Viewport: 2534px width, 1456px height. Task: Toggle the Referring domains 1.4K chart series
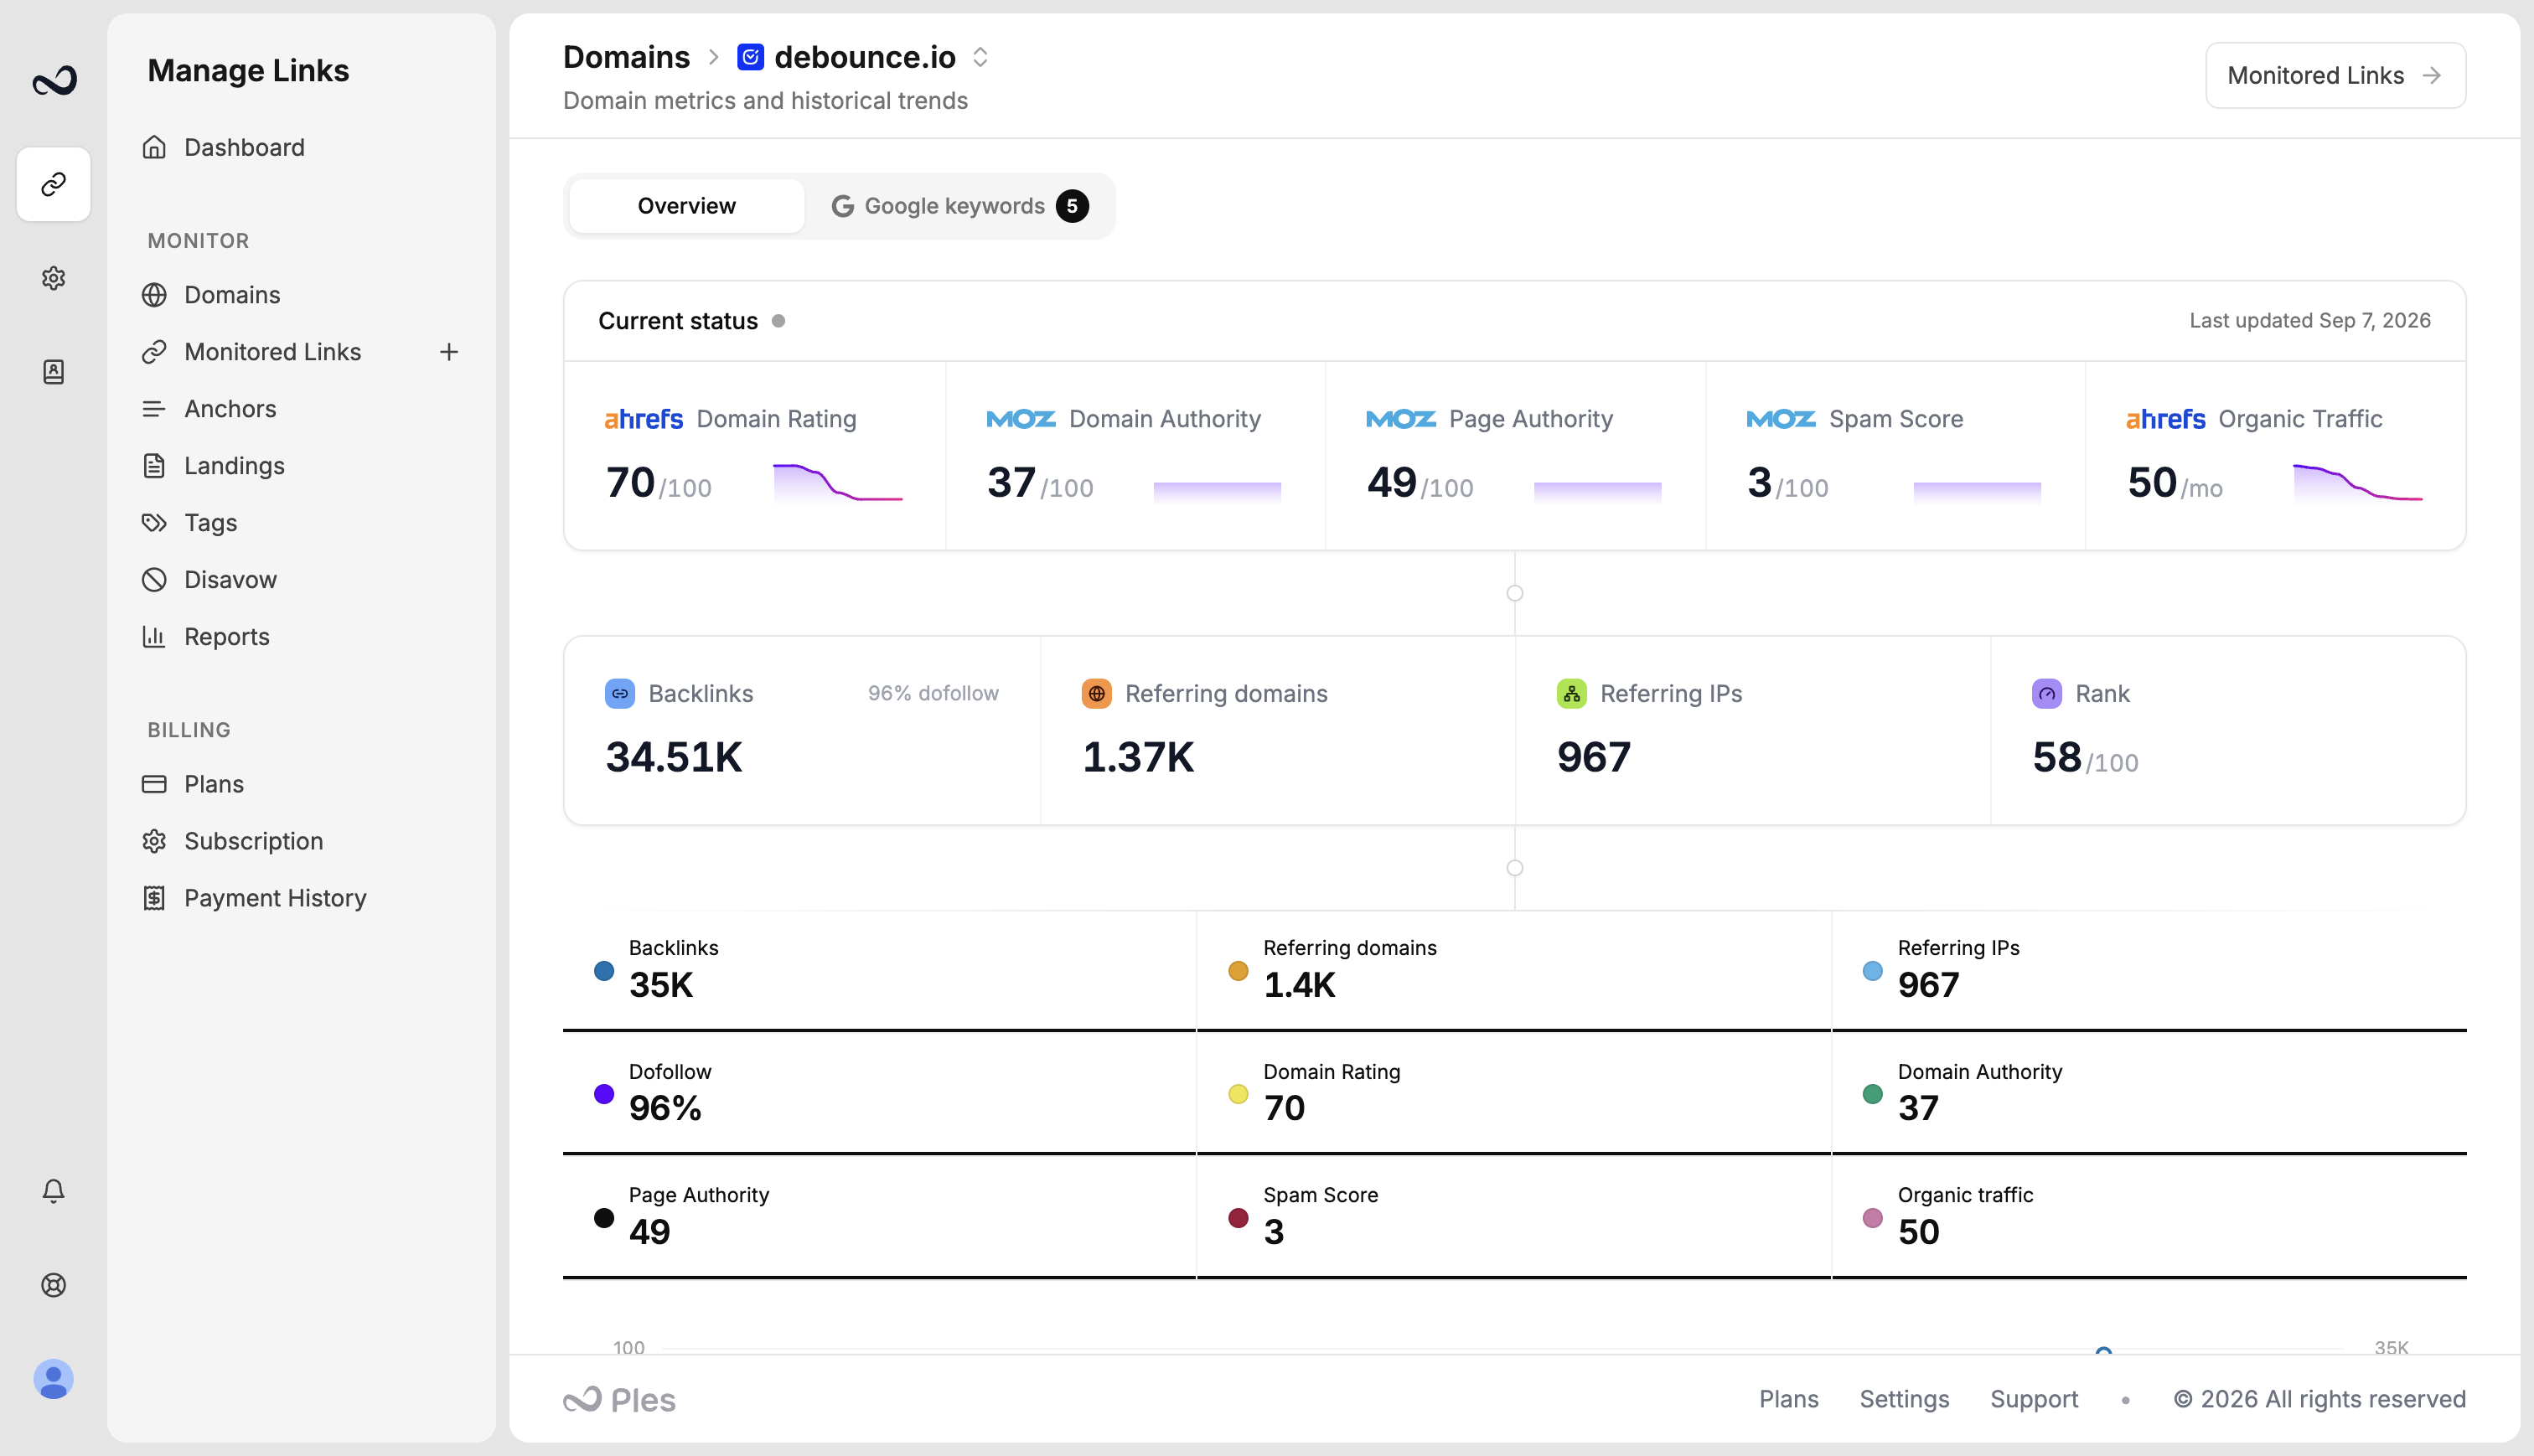[1514, 970]
